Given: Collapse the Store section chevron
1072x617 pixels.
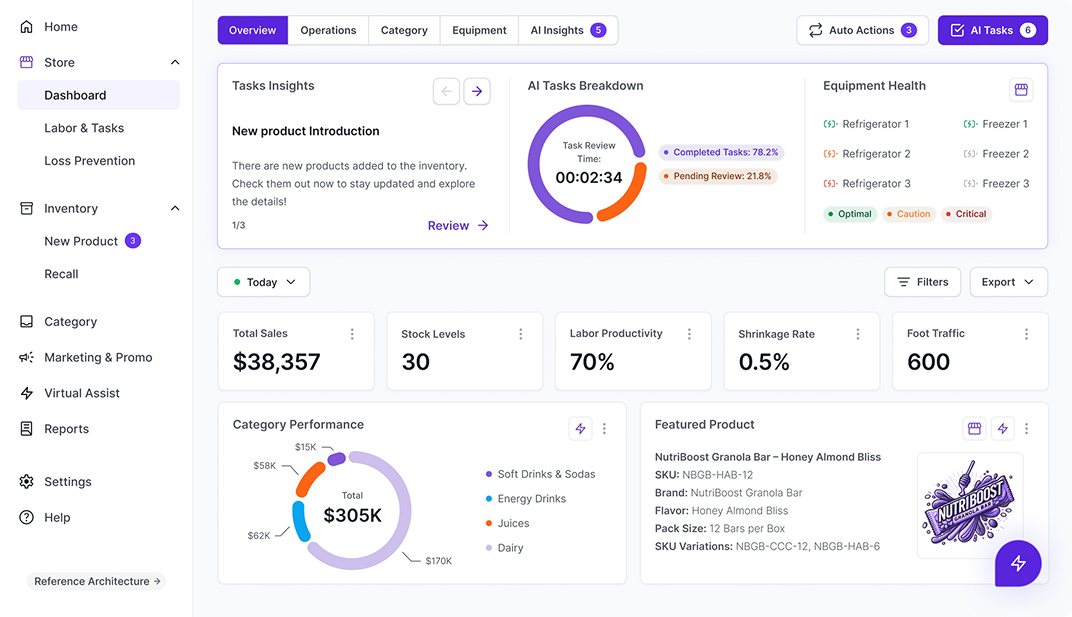Looking at the screenshot, I should tap(175, 62).
